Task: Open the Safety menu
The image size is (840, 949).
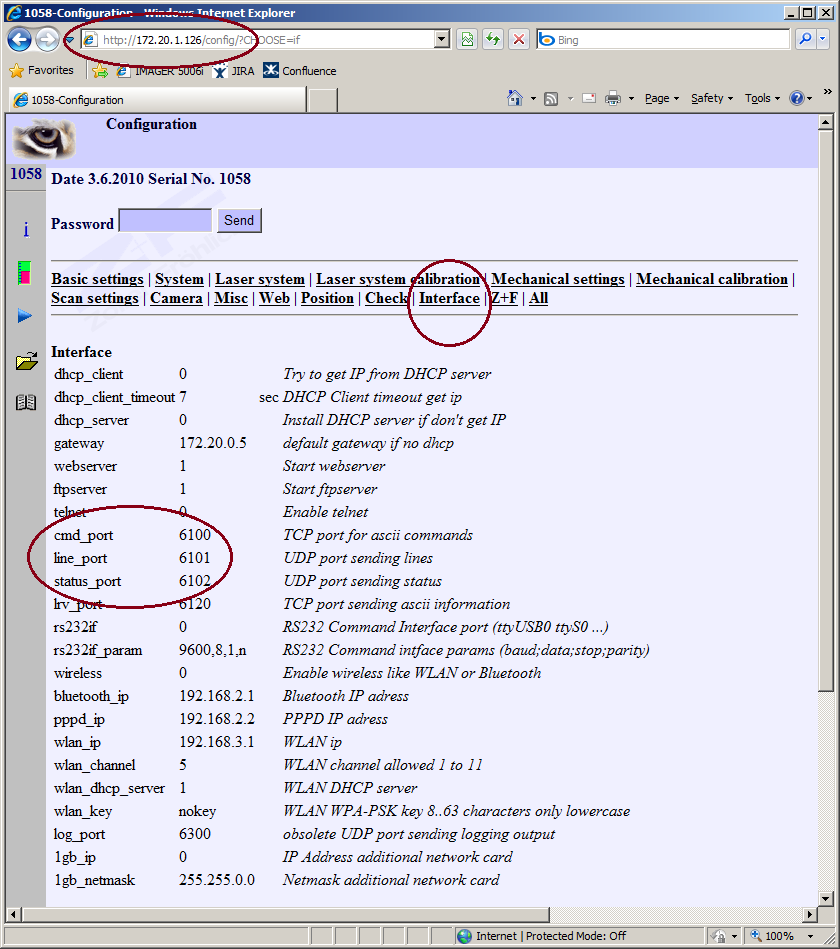Action: click(712, 98)
